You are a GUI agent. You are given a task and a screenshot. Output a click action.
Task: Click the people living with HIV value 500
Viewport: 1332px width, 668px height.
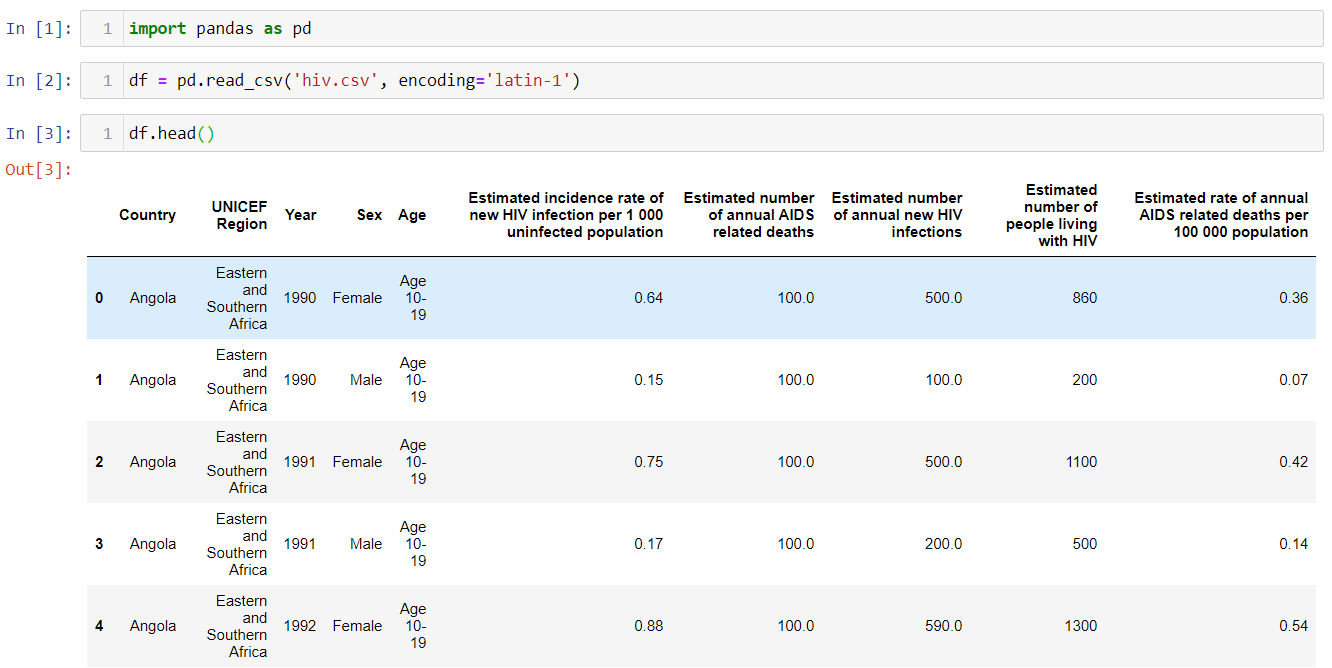[1084, 544]
